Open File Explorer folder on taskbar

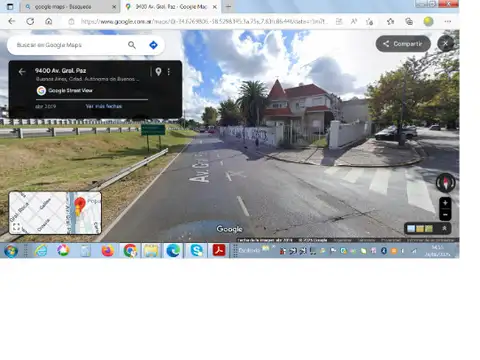151,251
